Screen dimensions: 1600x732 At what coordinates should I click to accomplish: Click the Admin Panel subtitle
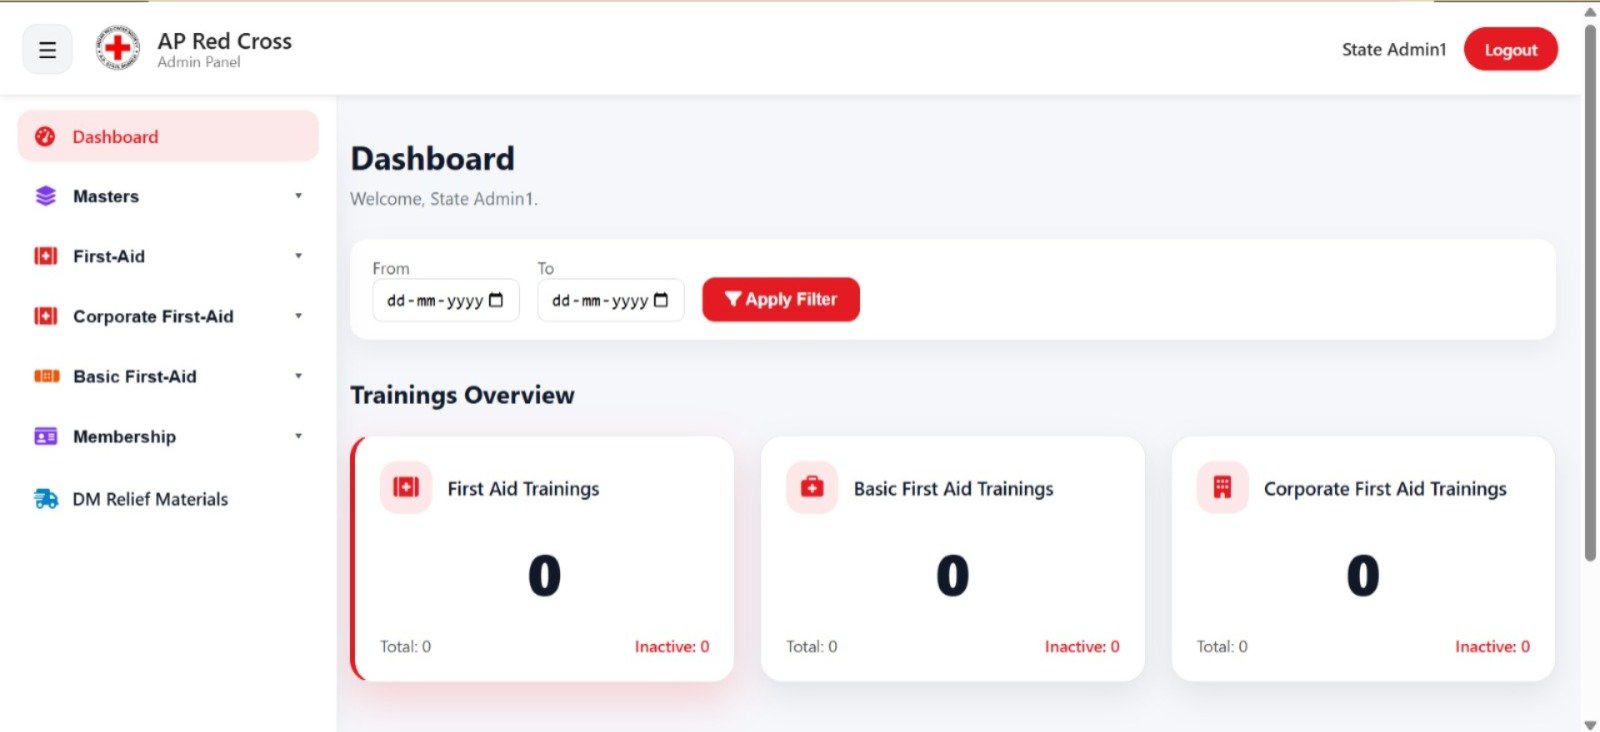199,62
